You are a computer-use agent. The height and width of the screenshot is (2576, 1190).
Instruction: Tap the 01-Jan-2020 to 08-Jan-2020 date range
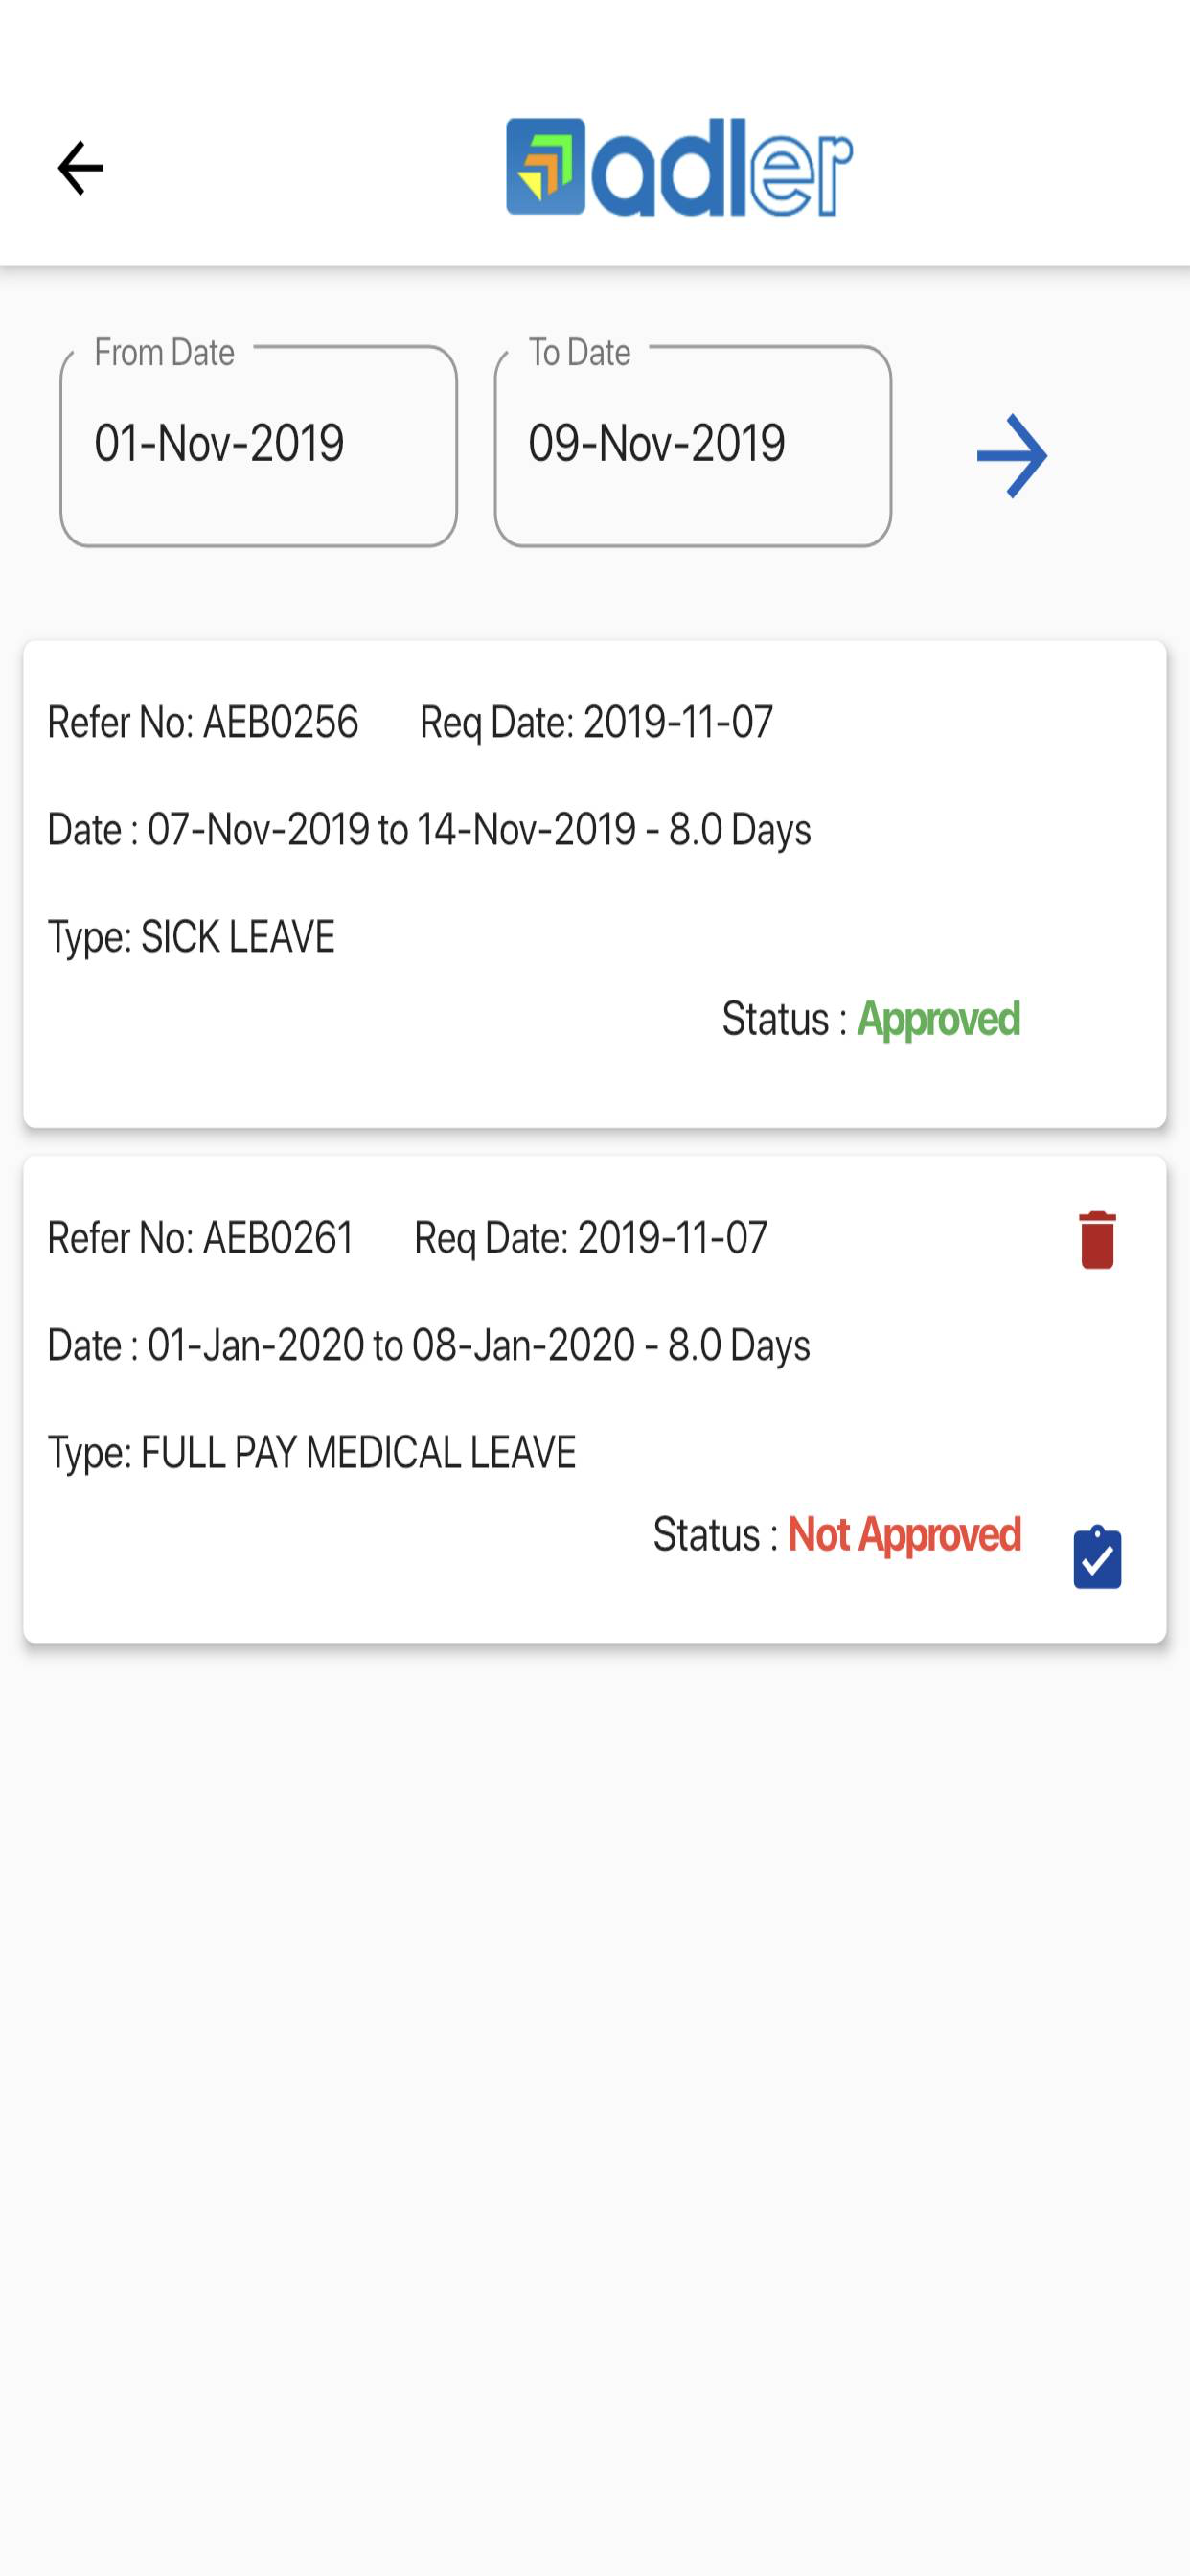pyautogui.click(x=391, y=1345)
